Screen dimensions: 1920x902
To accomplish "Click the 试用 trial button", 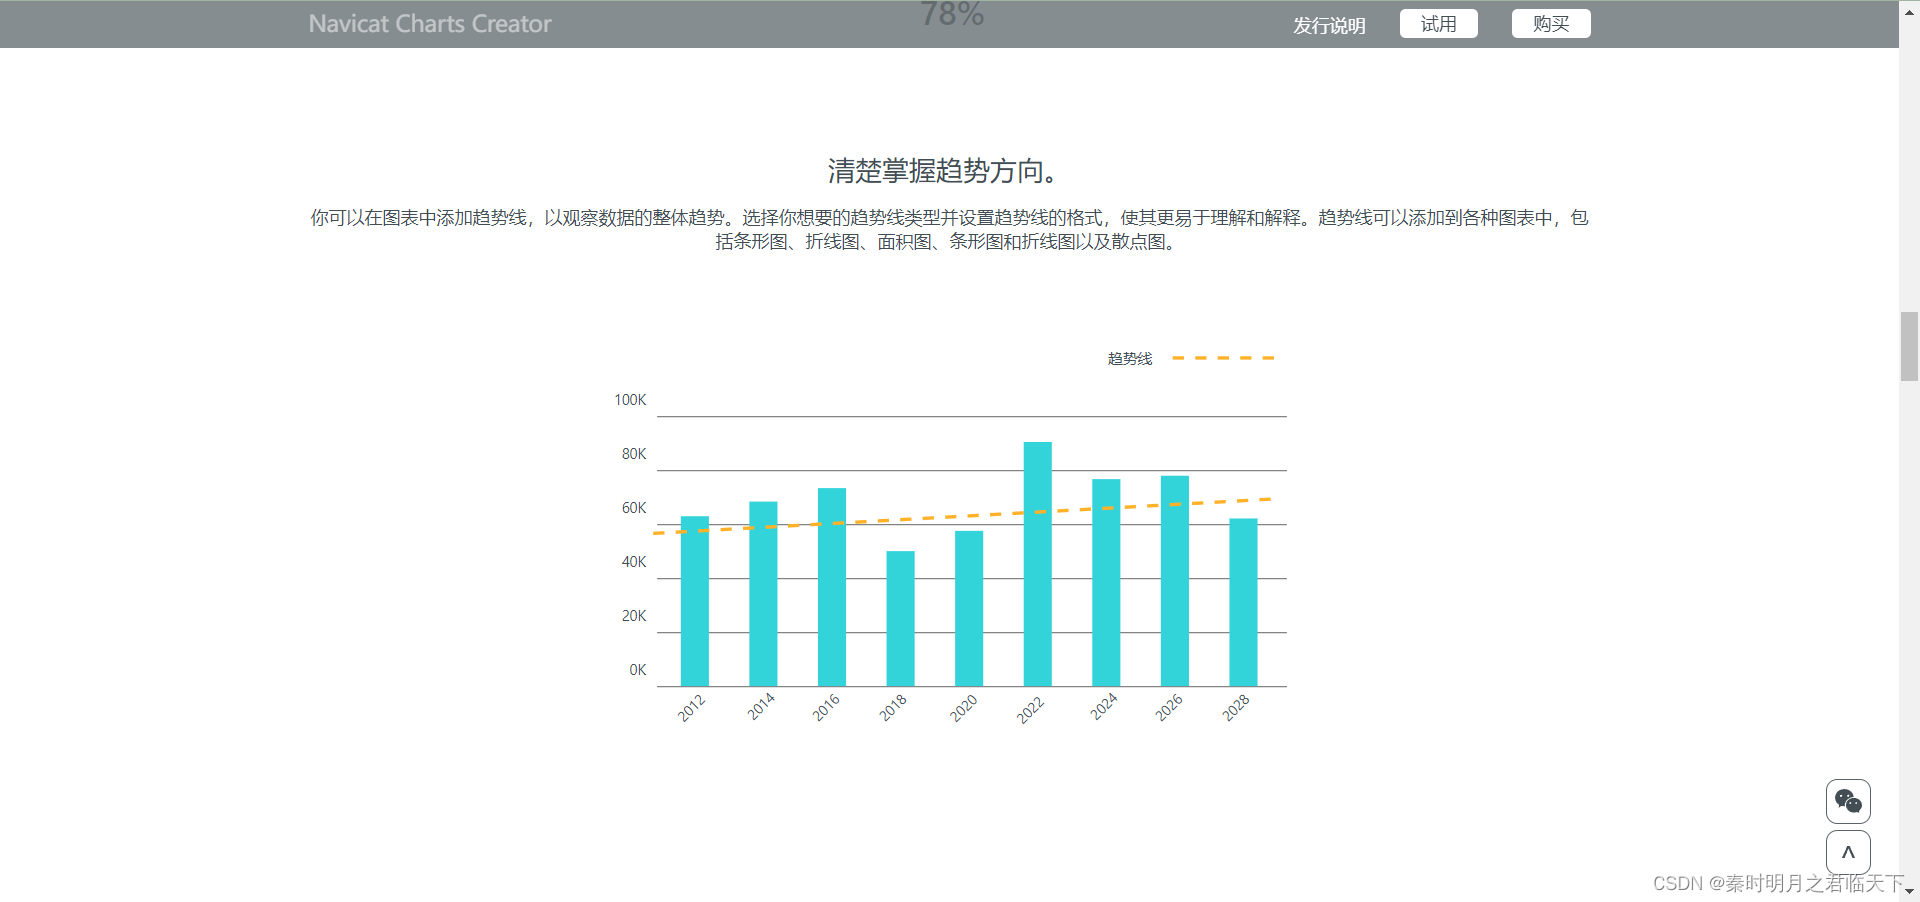I will (1439, 24).
